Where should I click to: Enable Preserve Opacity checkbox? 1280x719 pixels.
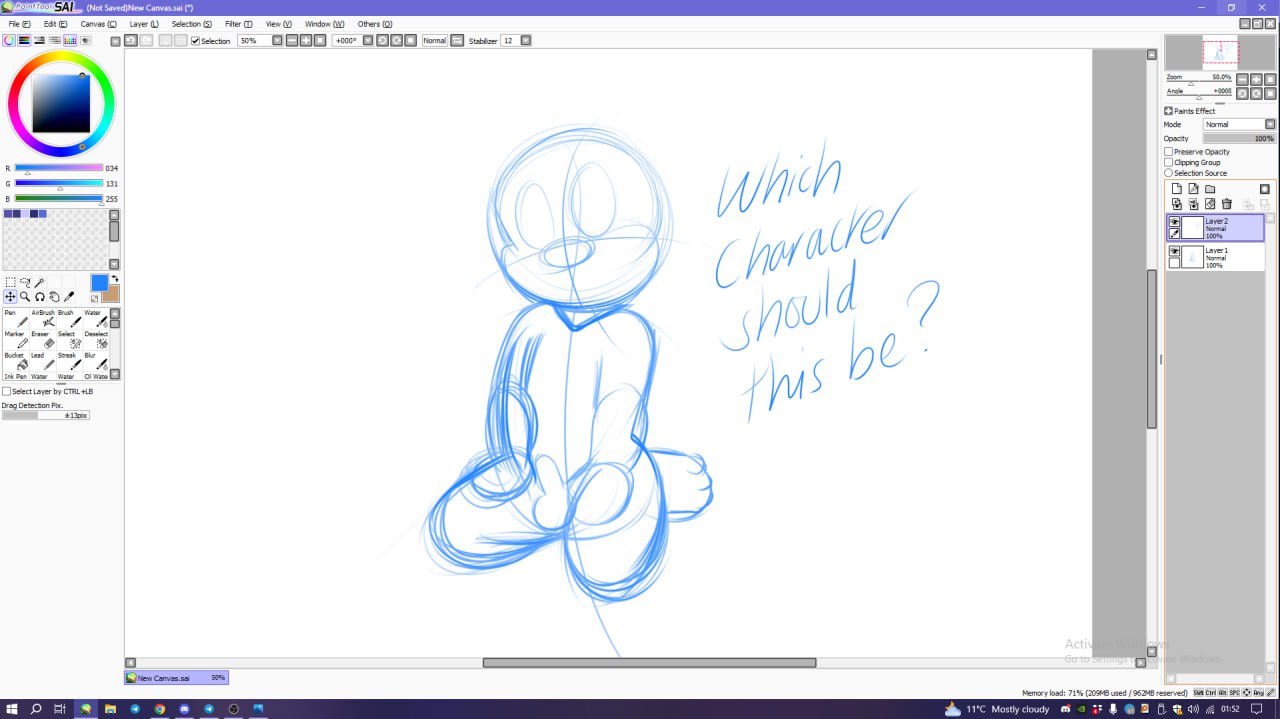[1169, 152]
